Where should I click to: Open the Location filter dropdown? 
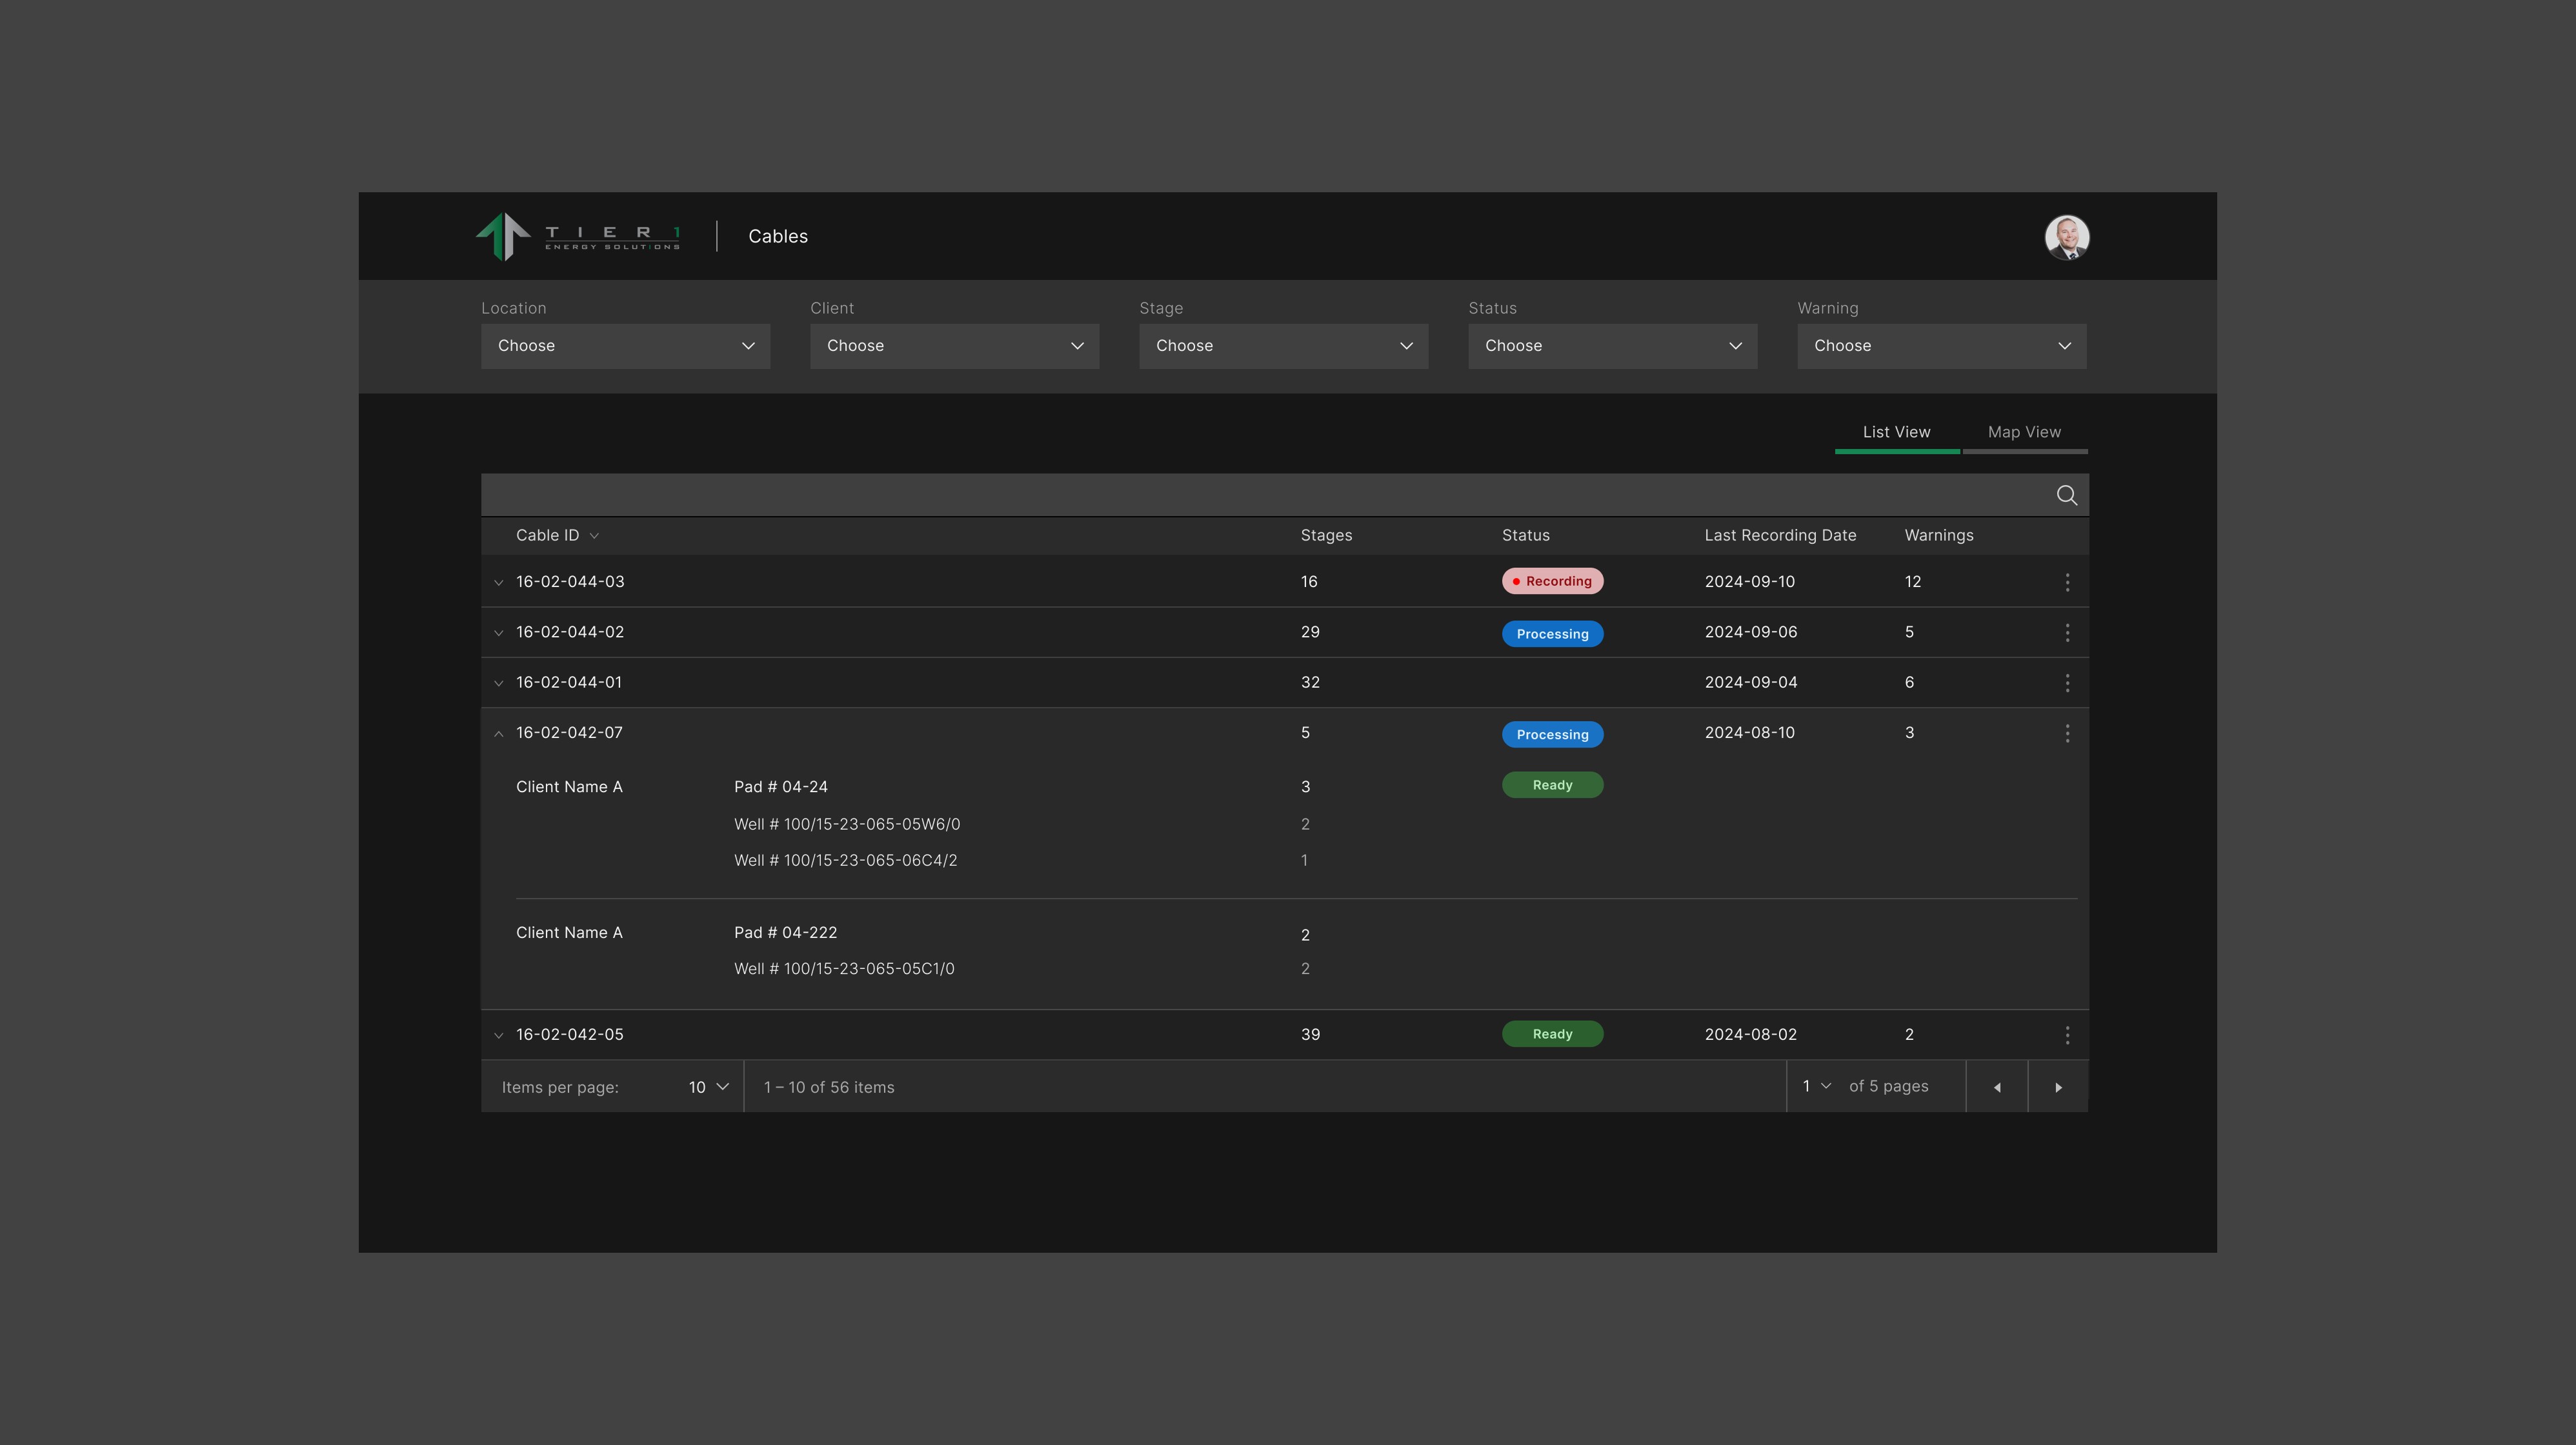tap(625, 346)
